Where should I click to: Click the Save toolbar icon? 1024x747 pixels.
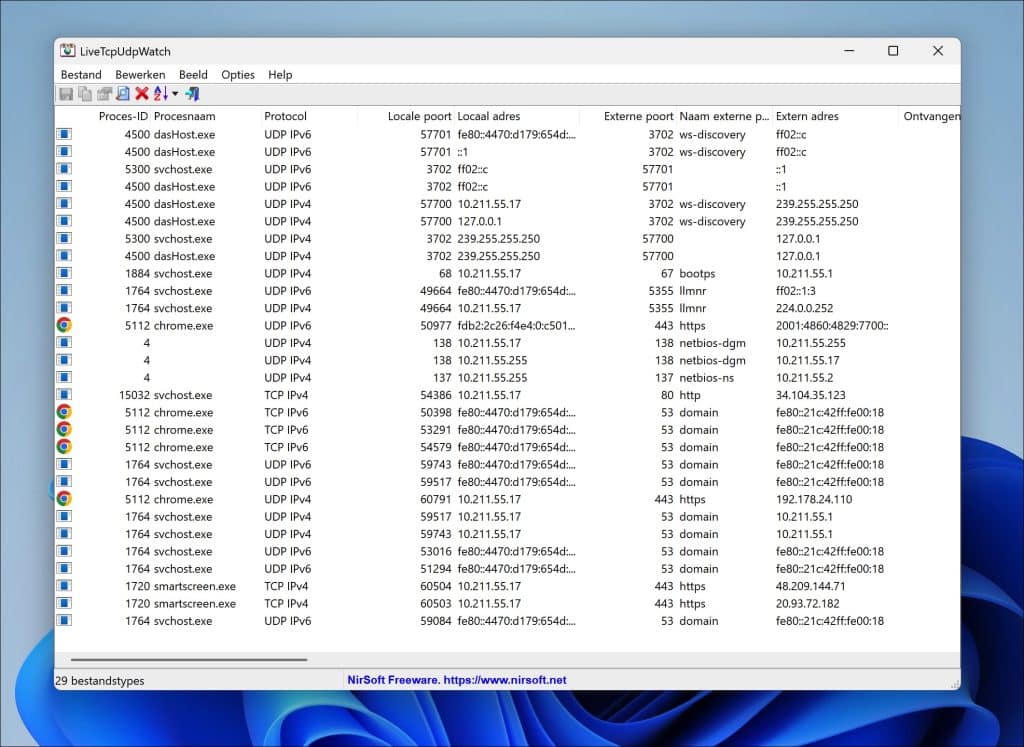[66, 94]
